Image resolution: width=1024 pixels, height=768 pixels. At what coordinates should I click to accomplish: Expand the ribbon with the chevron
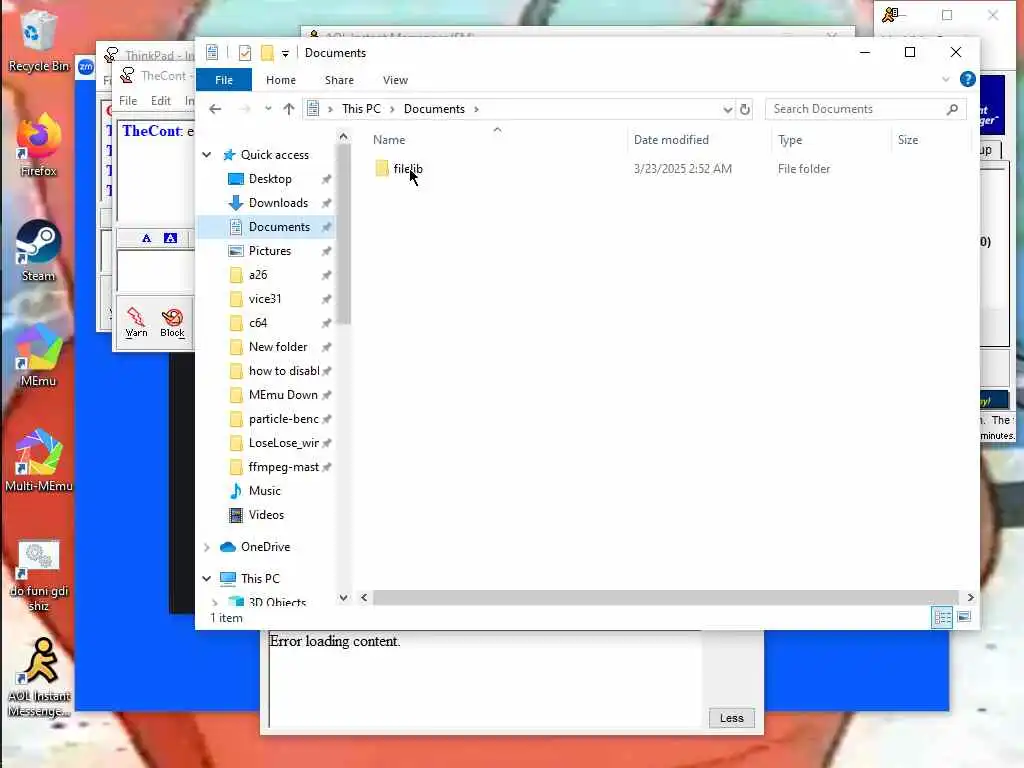(x=946, y=80)
